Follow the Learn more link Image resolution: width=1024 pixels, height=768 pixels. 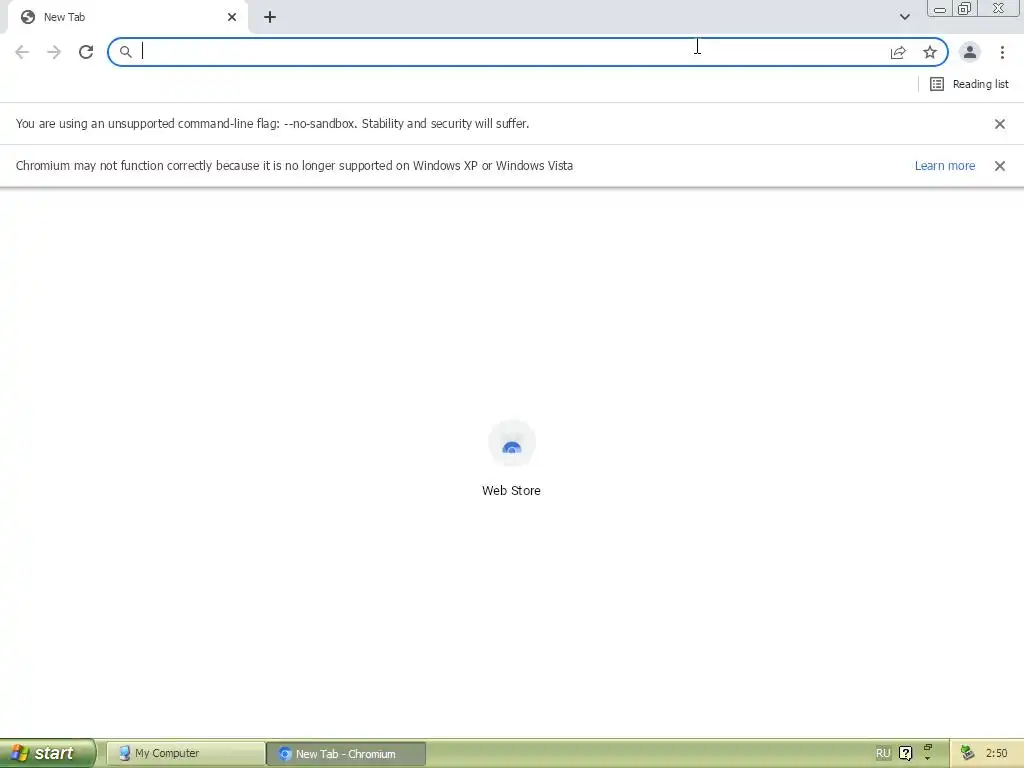coord(944,166)
